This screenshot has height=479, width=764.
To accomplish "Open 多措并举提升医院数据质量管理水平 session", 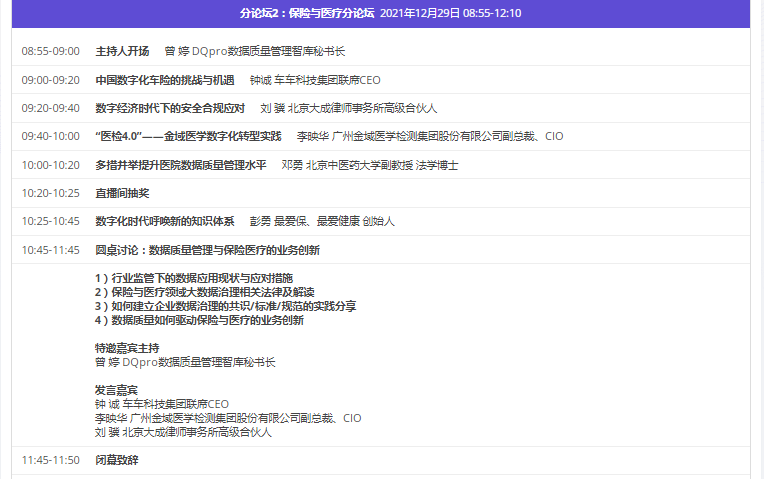I will [181, 165].
